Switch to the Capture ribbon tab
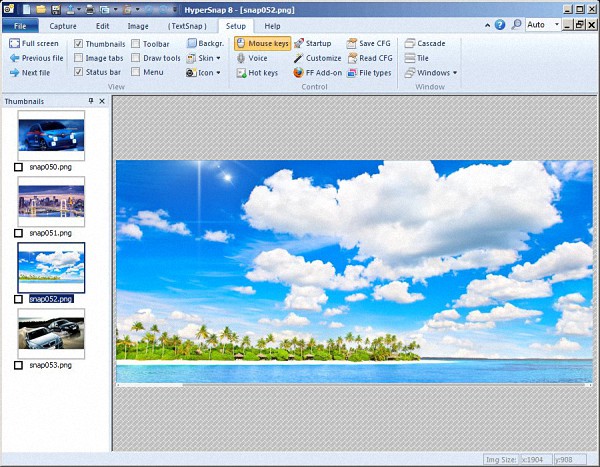The height and width of the screenshot is (467, 600). [63, 25]
